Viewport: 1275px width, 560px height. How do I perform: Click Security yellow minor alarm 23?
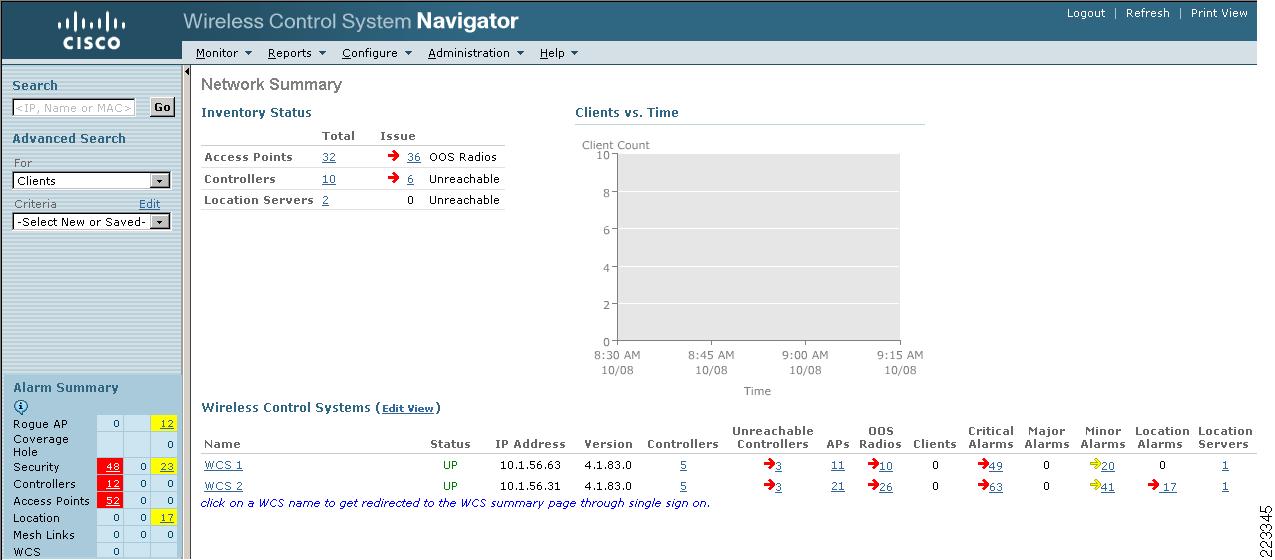click(164, 467)
